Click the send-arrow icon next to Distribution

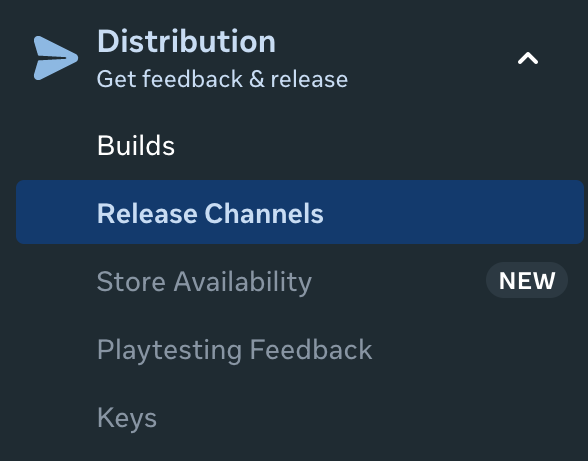[x=56, y=58]
